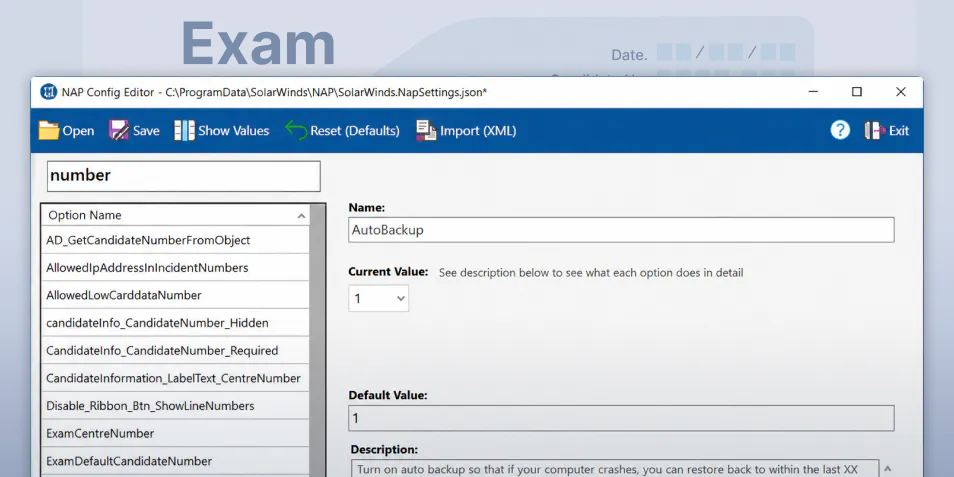Click the Open folder icon
954x477 pixels.
click(49, 130)
